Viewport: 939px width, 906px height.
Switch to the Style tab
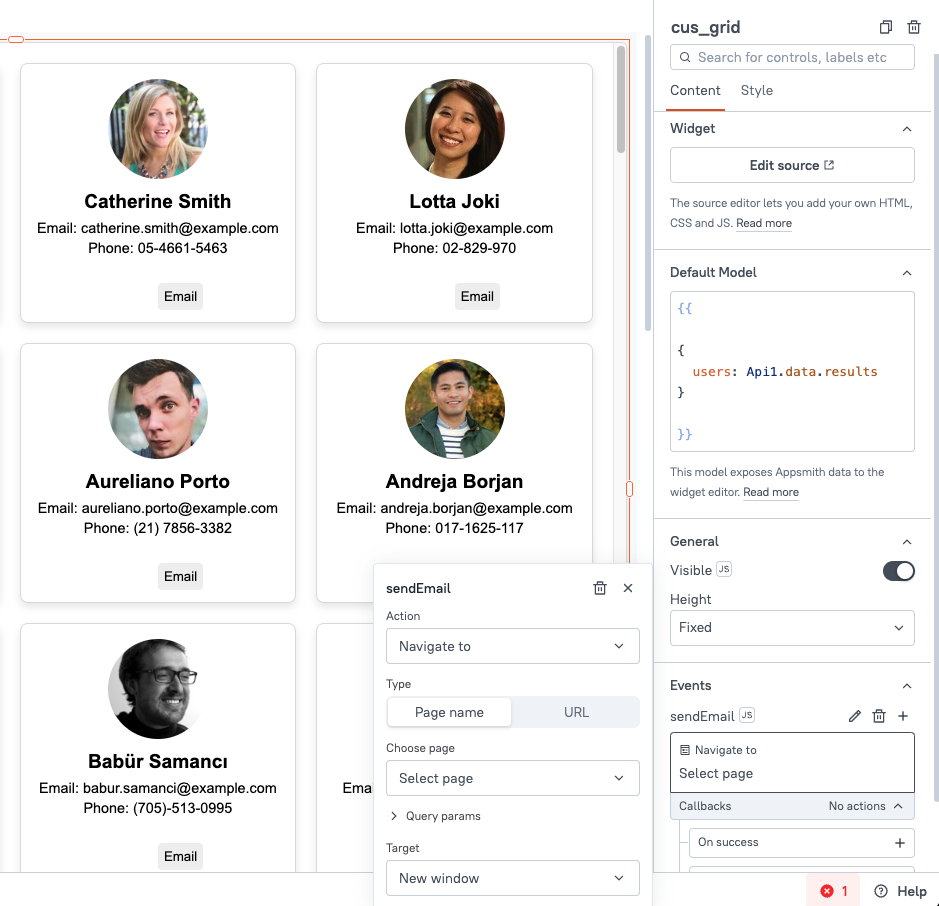[x=756, y=90]
